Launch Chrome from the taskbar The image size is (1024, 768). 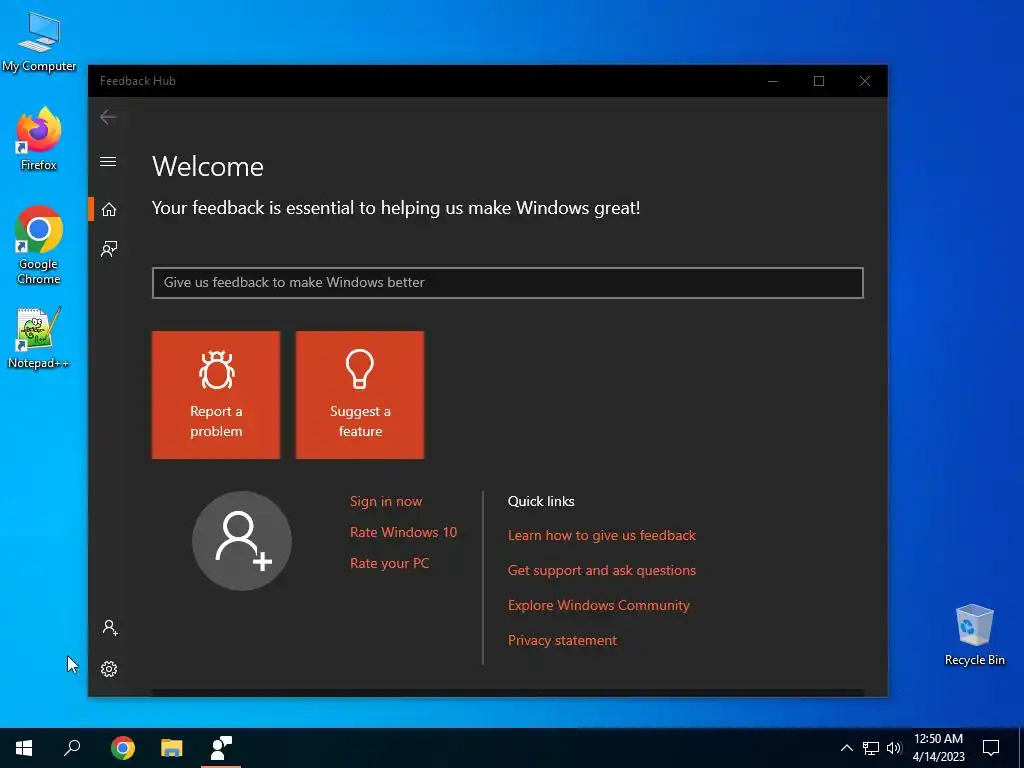click(123, 748)
